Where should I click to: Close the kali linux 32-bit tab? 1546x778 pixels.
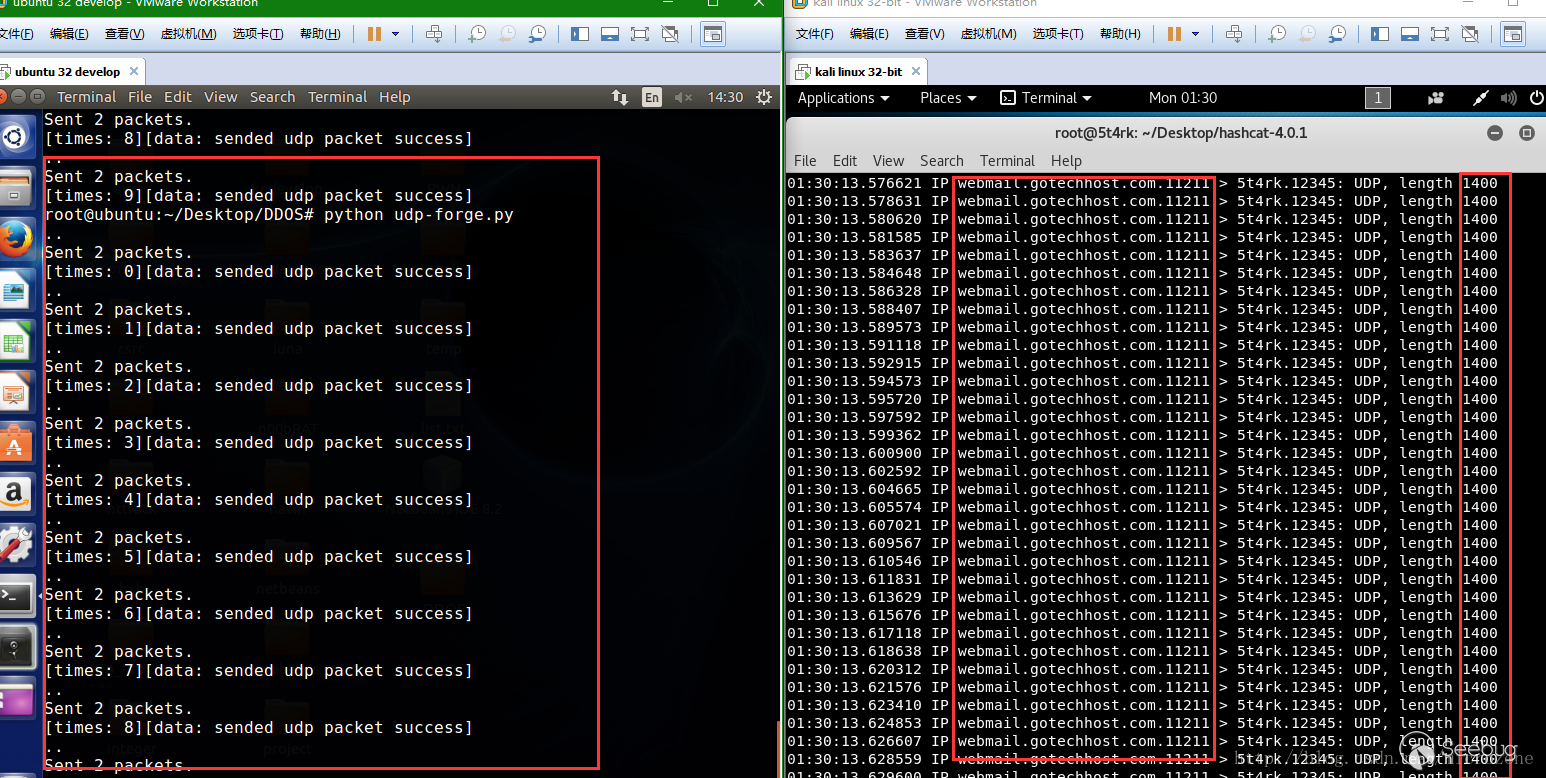click(x=915, y=72)
